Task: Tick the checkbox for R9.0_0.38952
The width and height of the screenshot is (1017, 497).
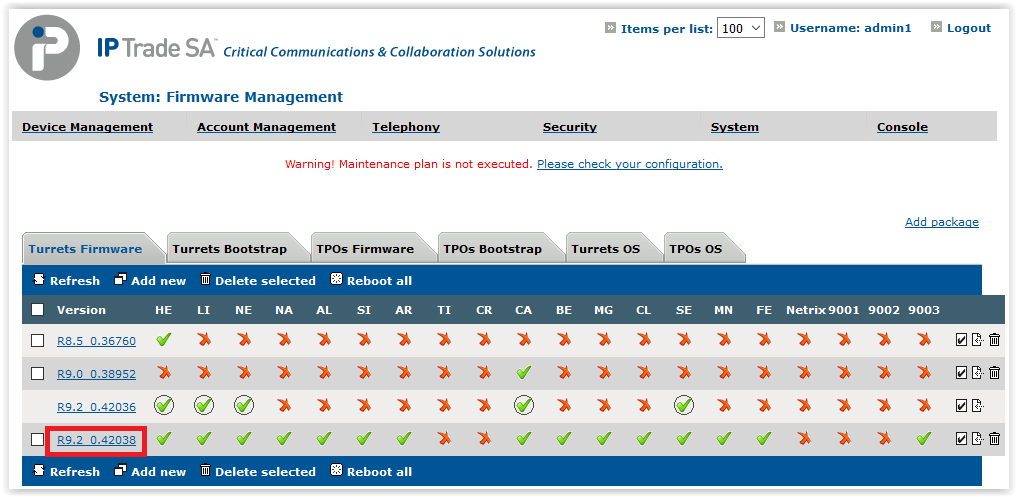Action: coord(38,374)
